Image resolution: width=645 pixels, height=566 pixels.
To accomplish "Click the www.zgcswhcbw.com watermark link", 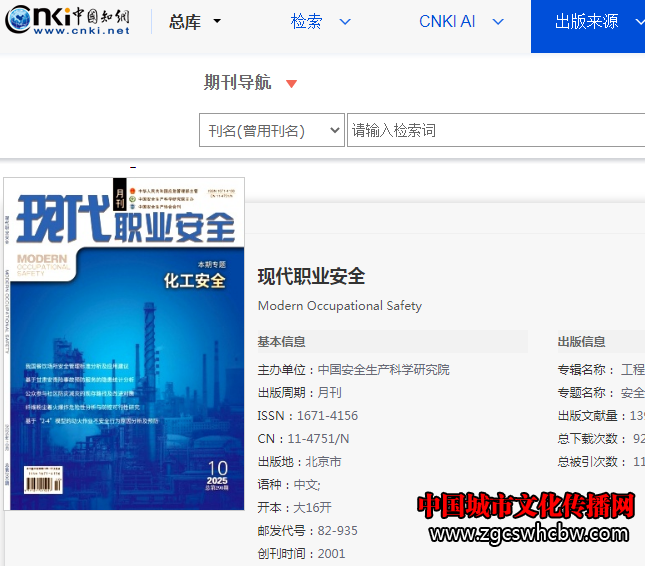I will 526,533.
